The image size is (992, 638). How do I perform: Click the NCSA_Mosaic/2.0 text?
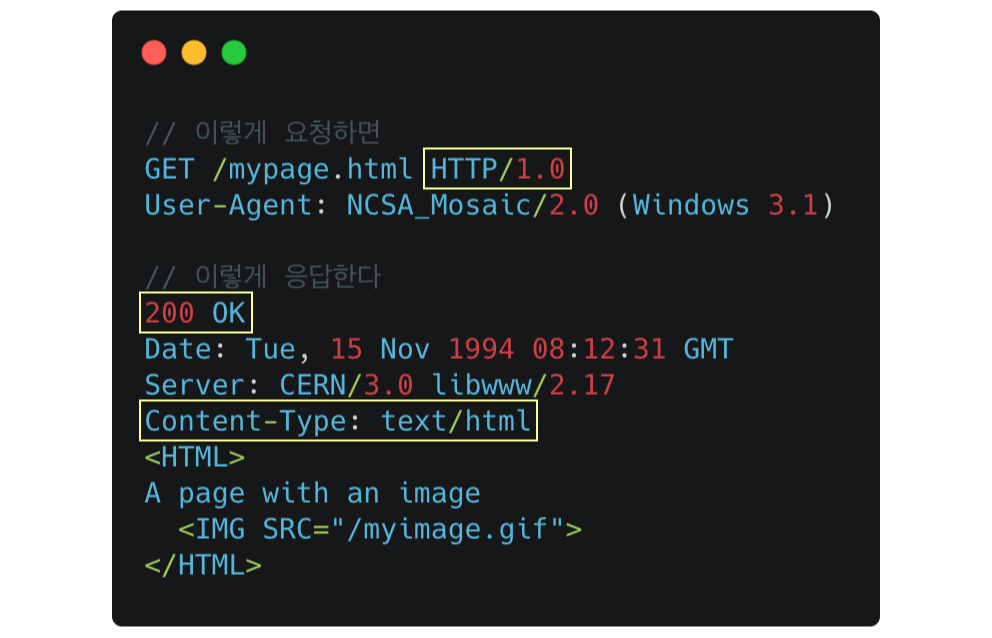472,205
